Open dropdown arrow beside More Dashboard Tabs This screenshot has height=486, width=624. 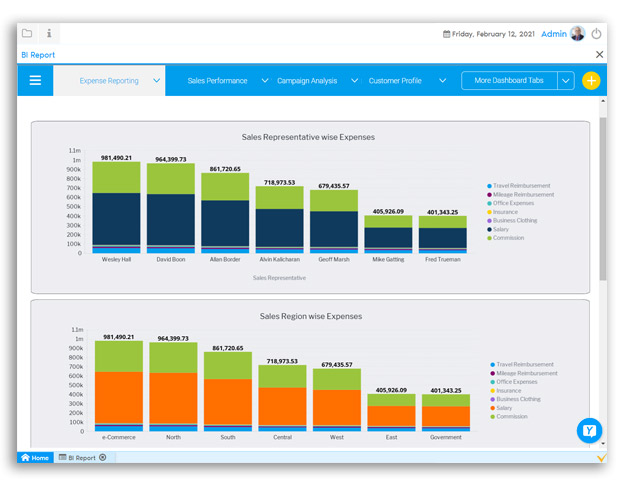565,80
